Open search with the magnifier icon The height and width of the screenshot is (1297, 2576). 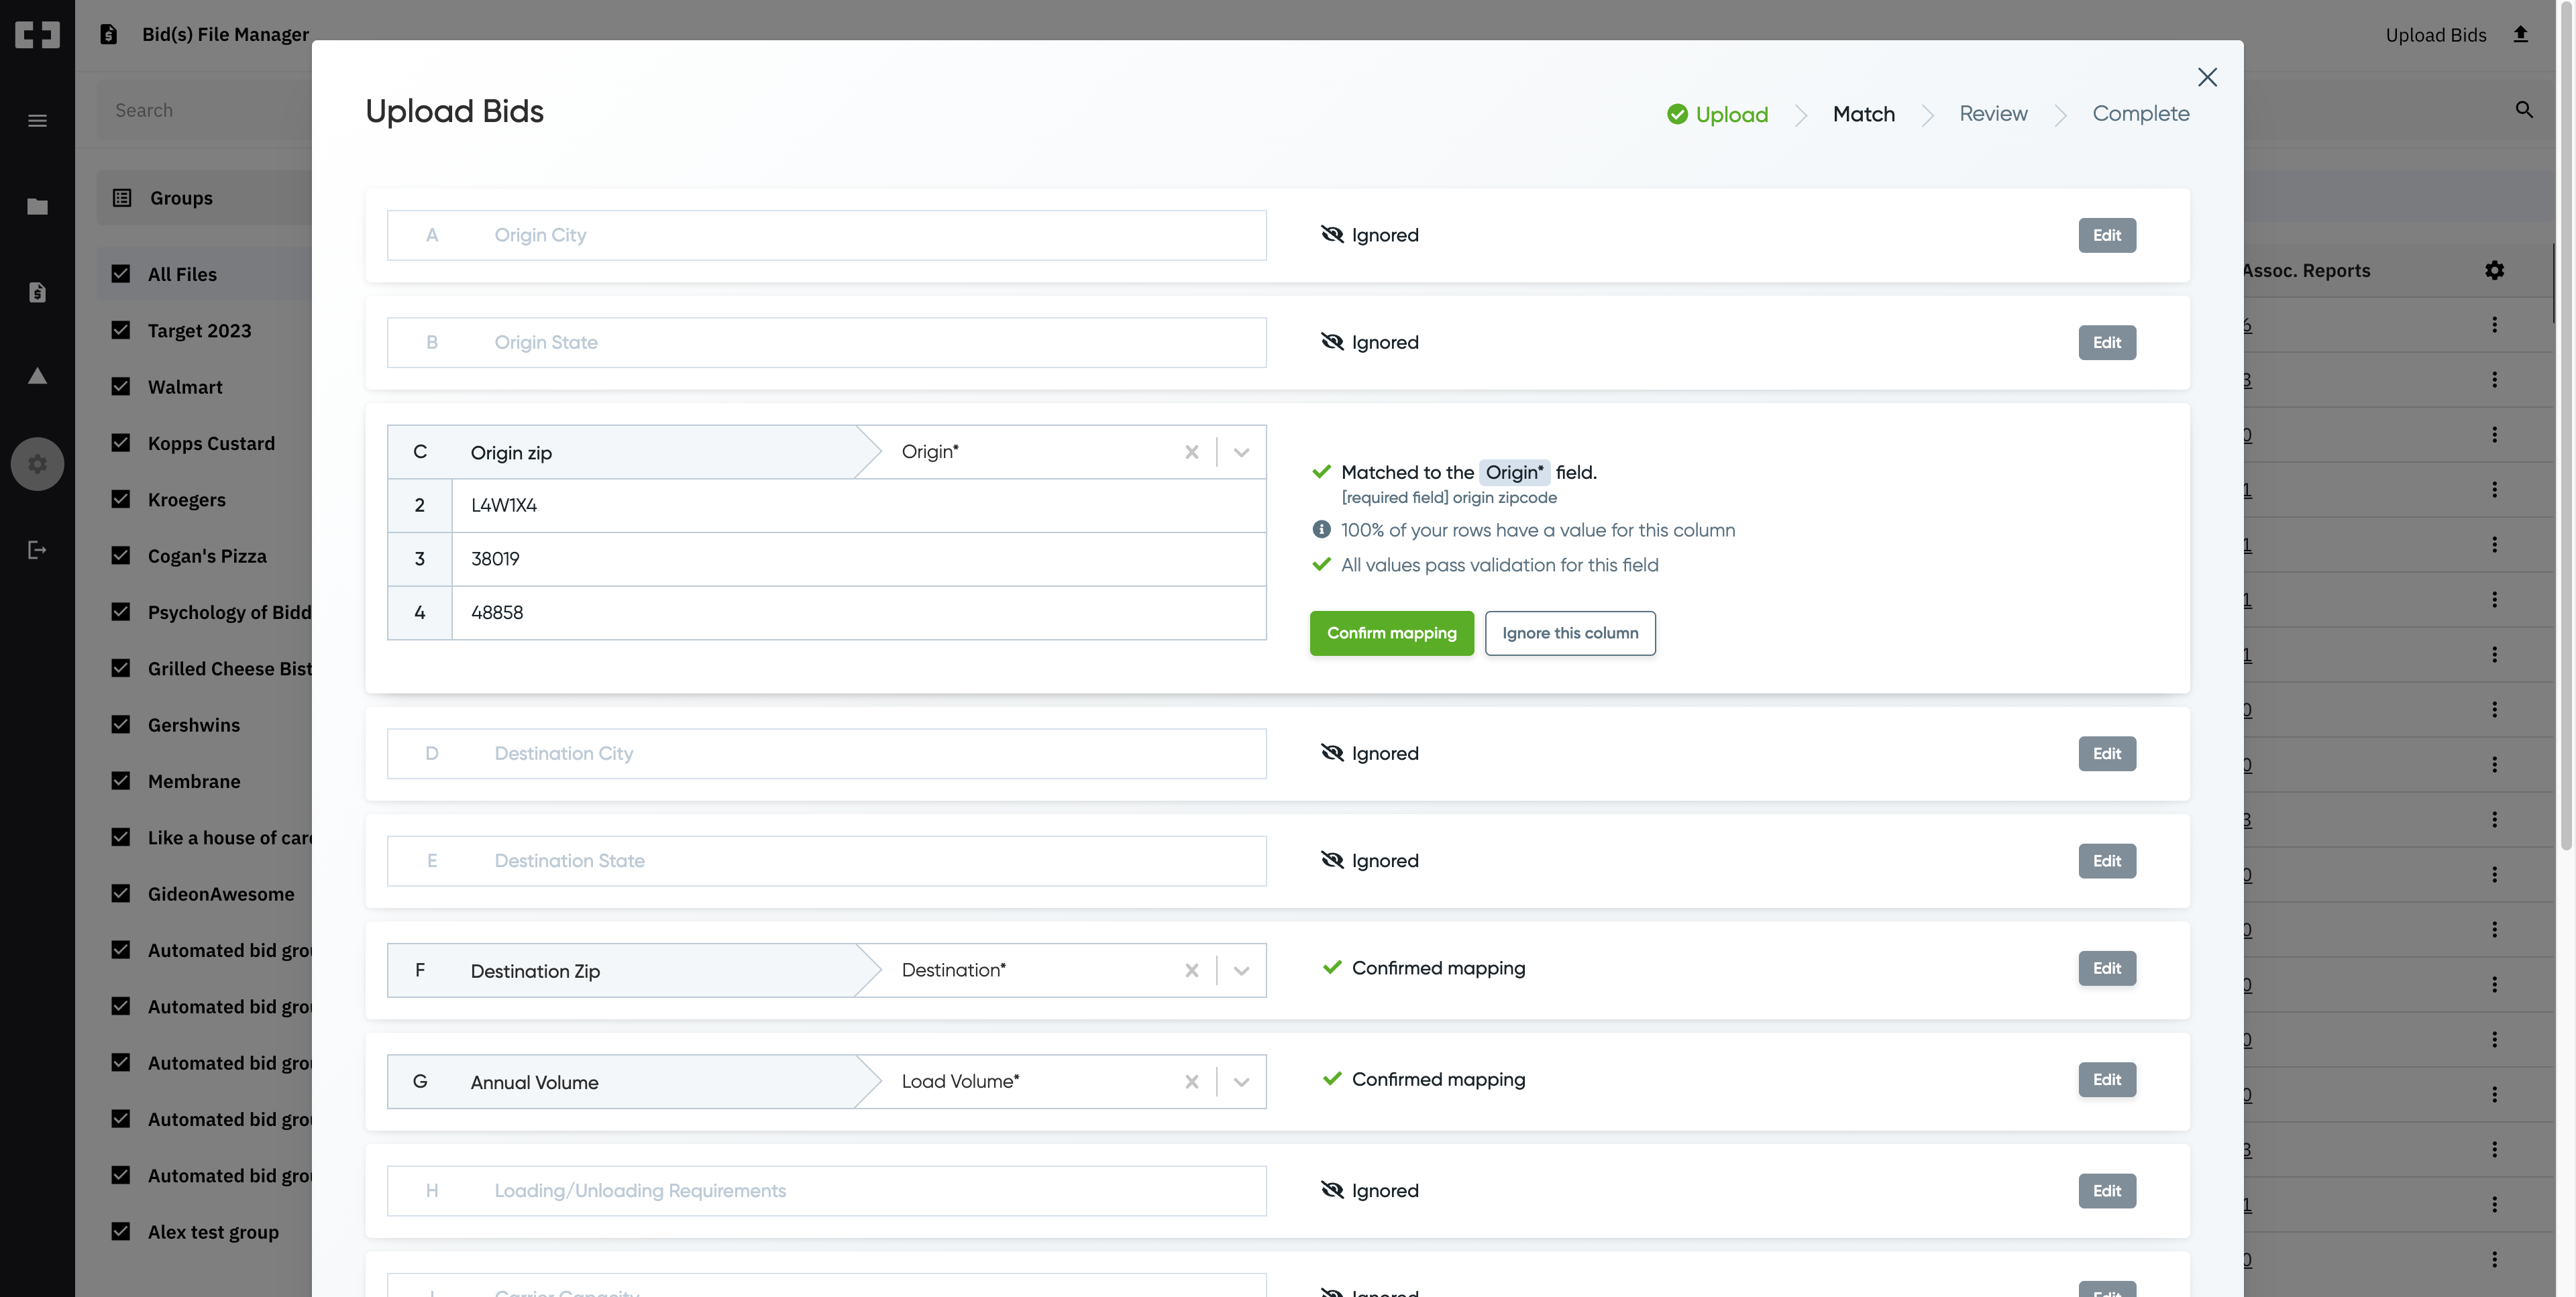click(x=2524, y=109)
